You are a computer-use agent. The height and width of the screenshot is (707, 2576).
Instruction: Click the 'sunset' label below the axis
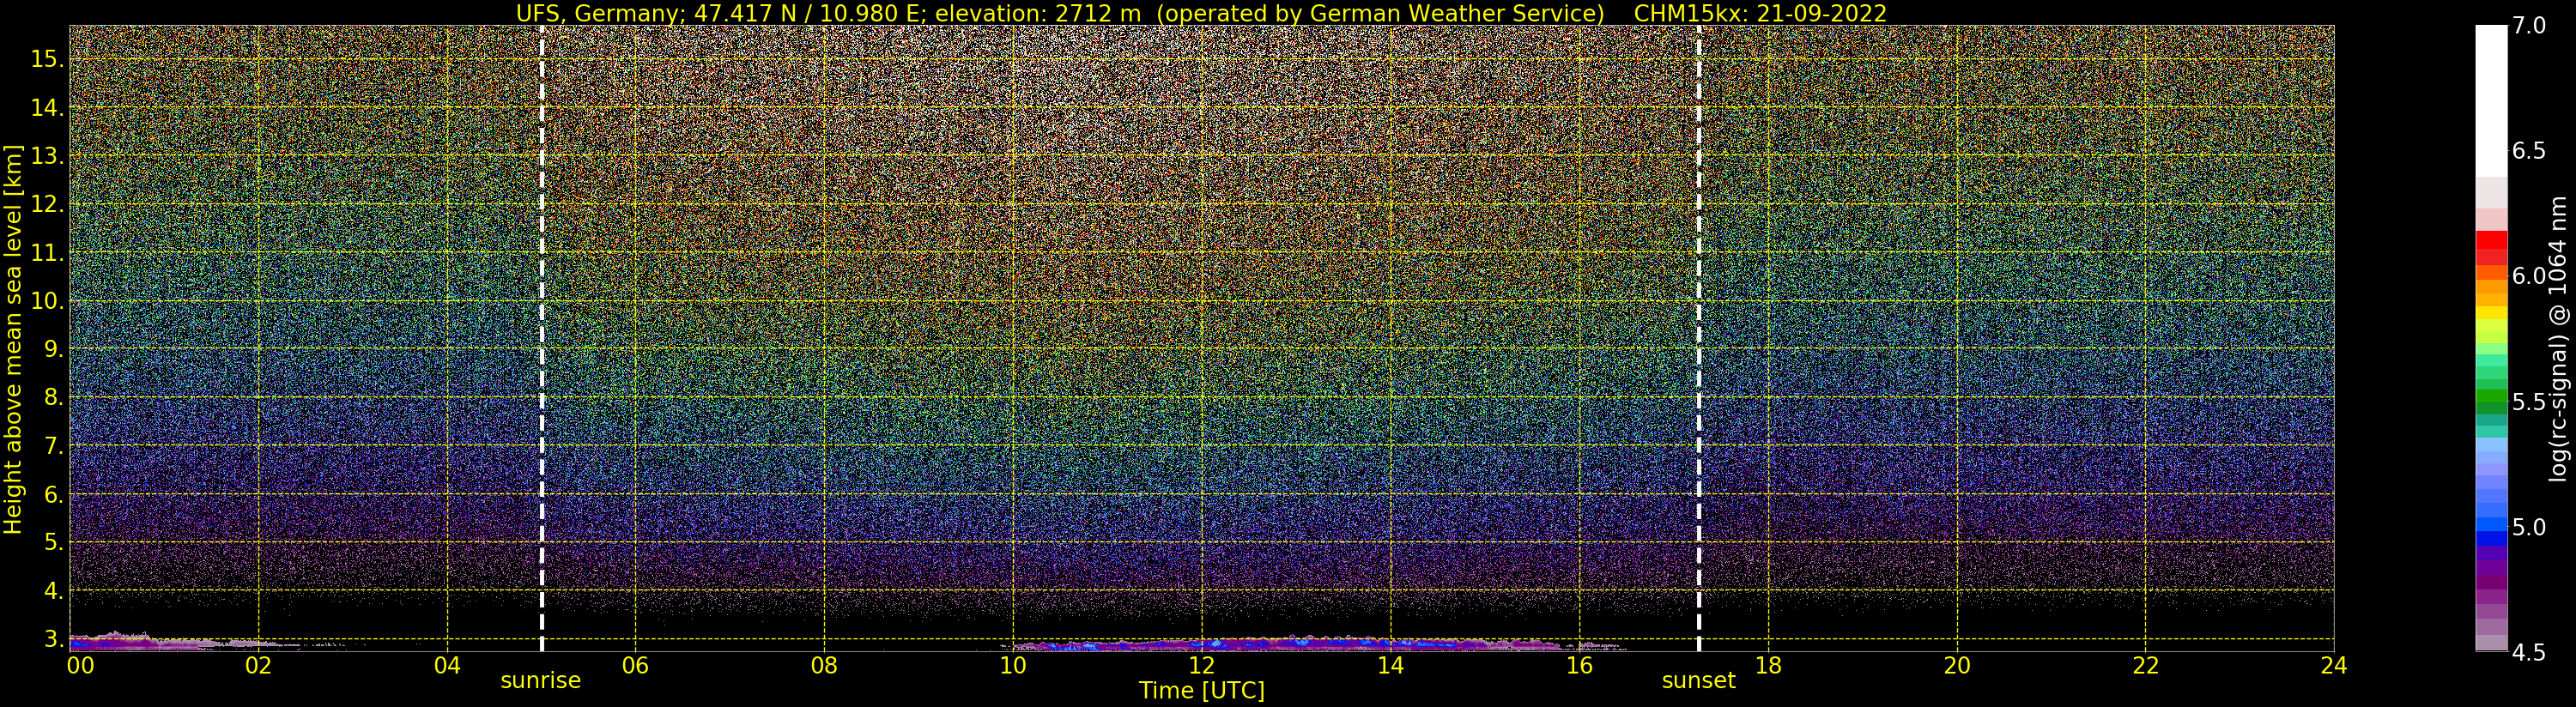(1698, 680)
